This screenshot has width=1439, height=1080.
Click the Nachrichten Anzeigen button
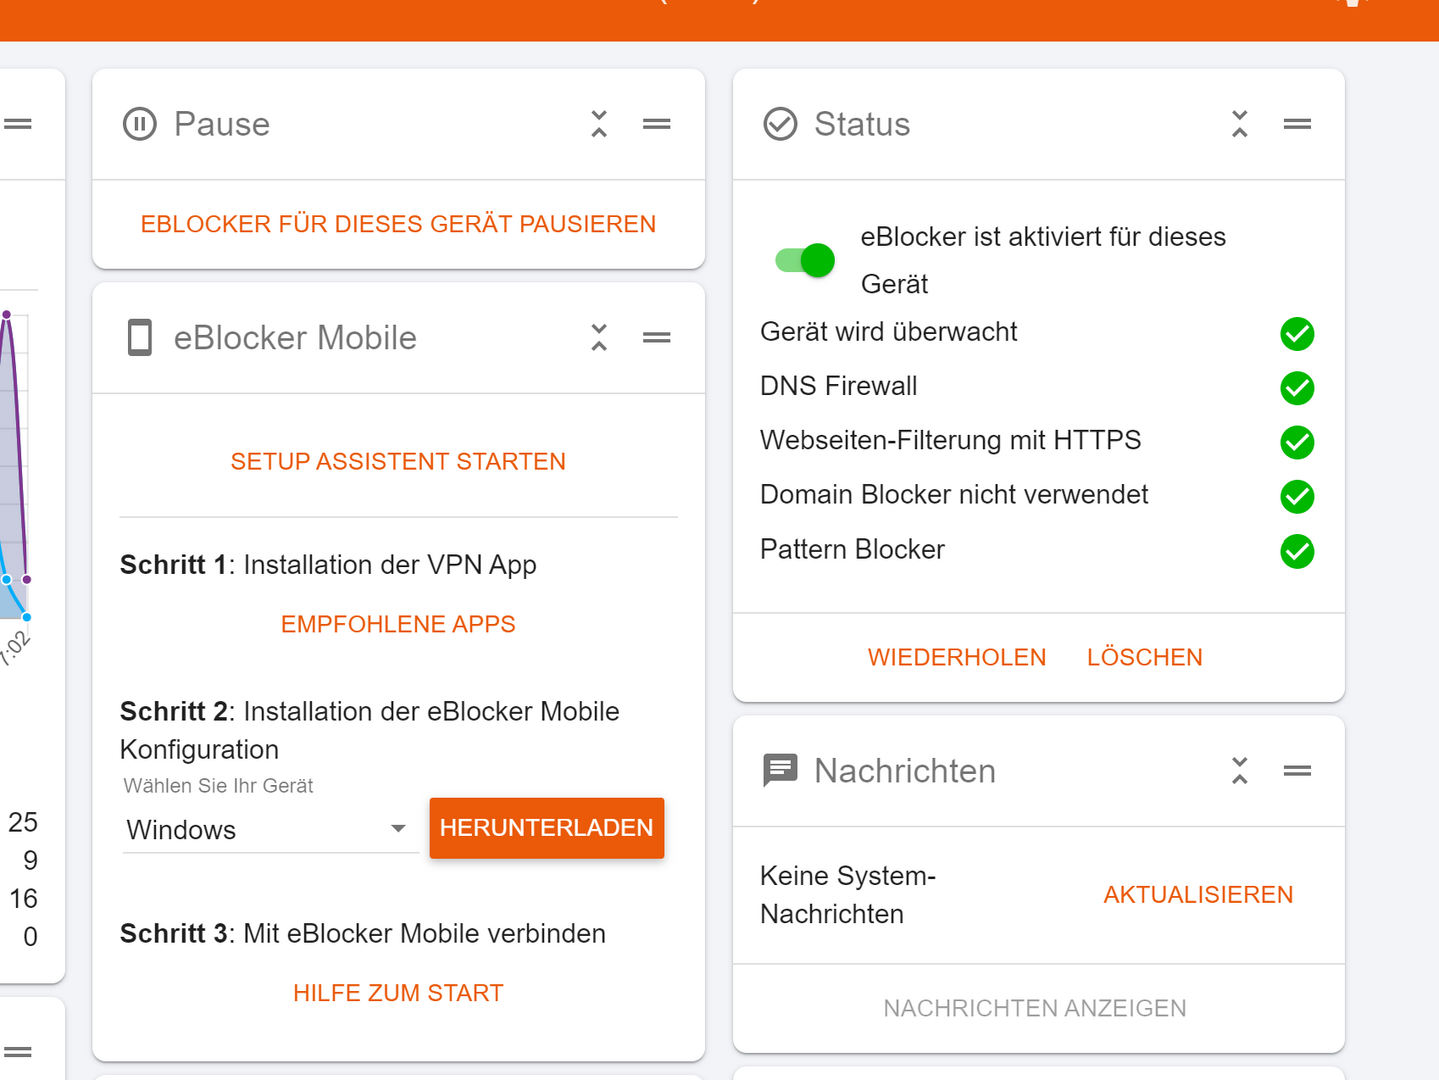click(x=1035, y=1008)
